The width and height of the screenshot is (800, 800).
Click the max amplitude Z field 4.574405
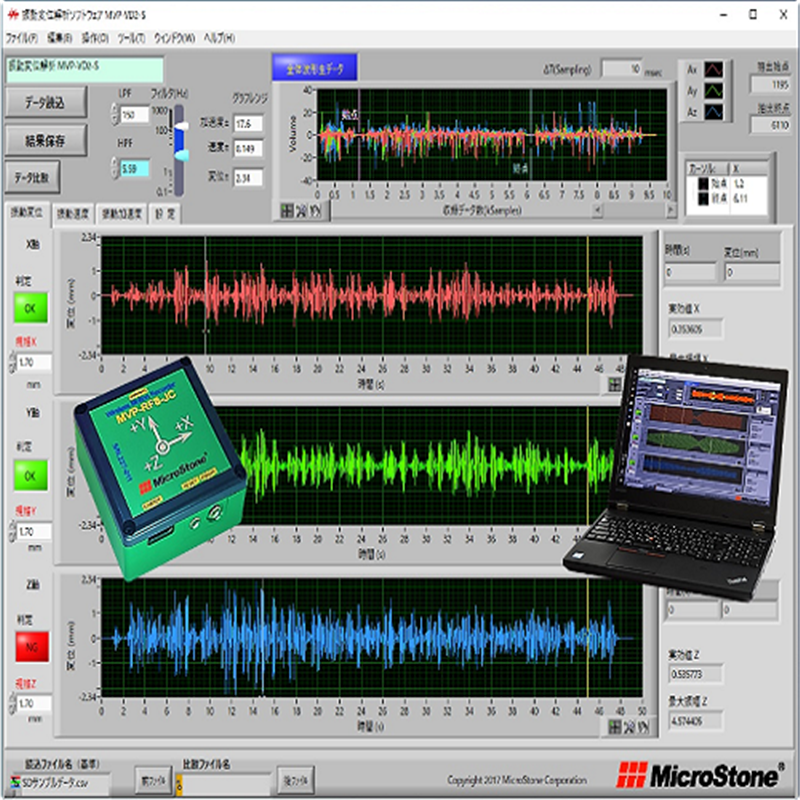[695, 721]
